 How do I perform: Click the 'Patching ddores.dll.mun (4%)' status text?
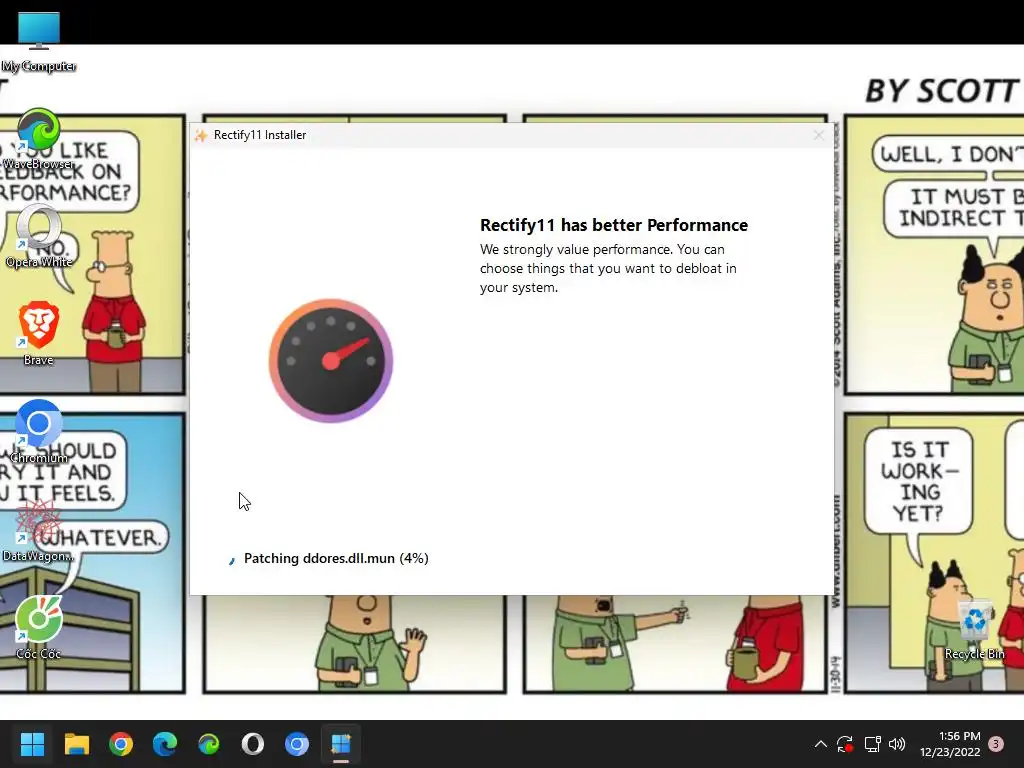336,558
